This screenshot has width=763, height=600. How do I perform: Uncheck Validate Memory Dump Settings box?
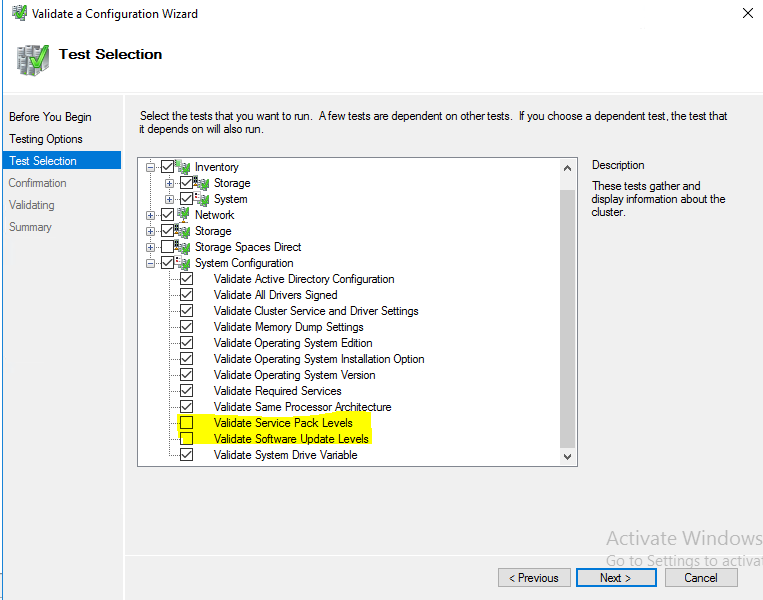click(x=186, y=327)
